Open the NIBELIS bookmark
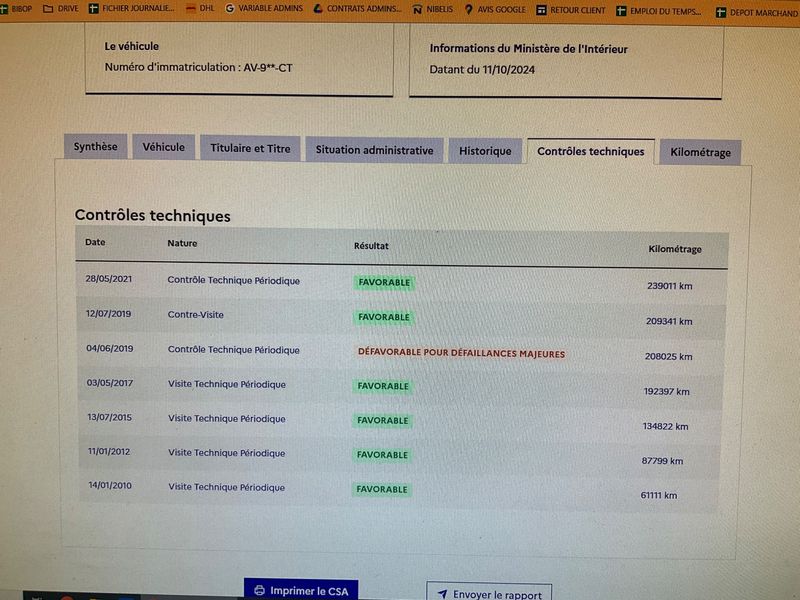 click(x=433, y=10)
